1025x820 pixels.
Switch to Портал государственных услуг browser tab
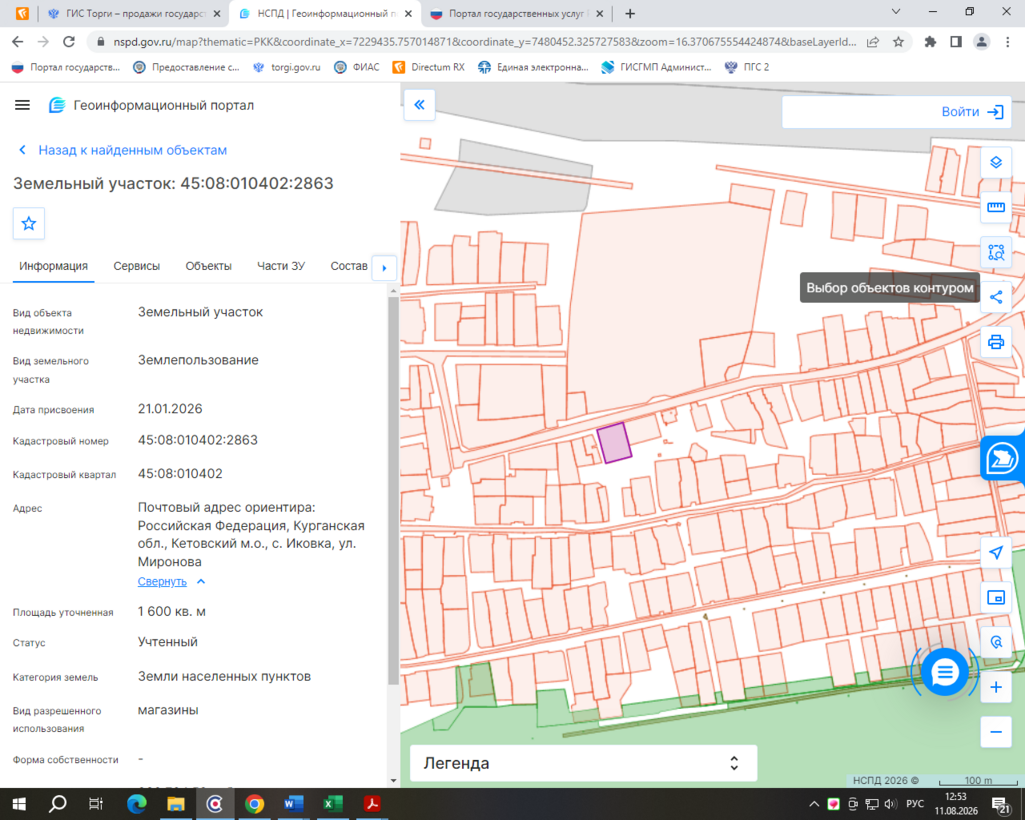518,13
